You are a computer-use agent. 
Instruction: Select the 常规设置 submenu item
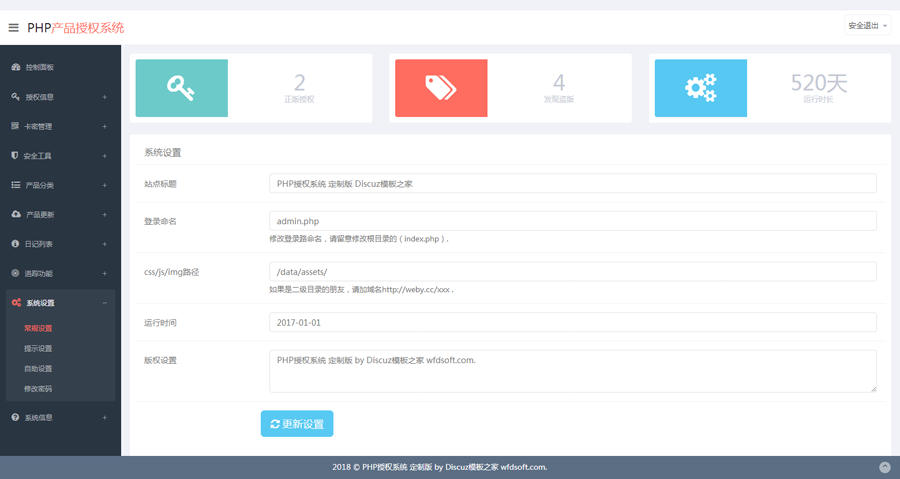38,328
